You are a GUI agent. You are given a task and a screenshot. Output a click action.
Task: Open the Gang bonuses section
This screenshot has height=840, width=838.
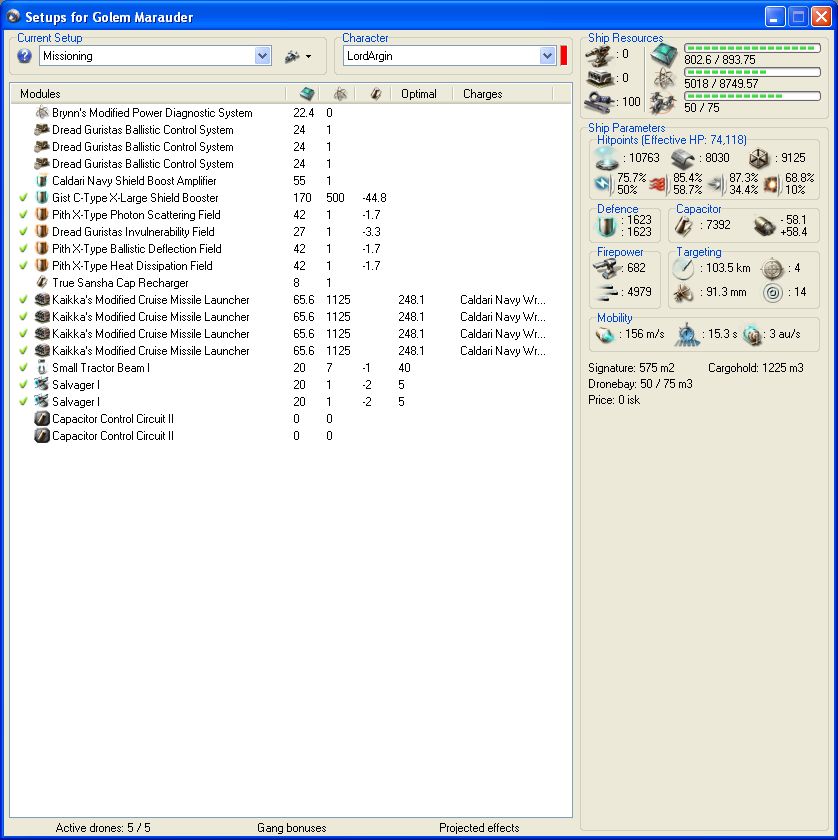[x=291, y=828]
